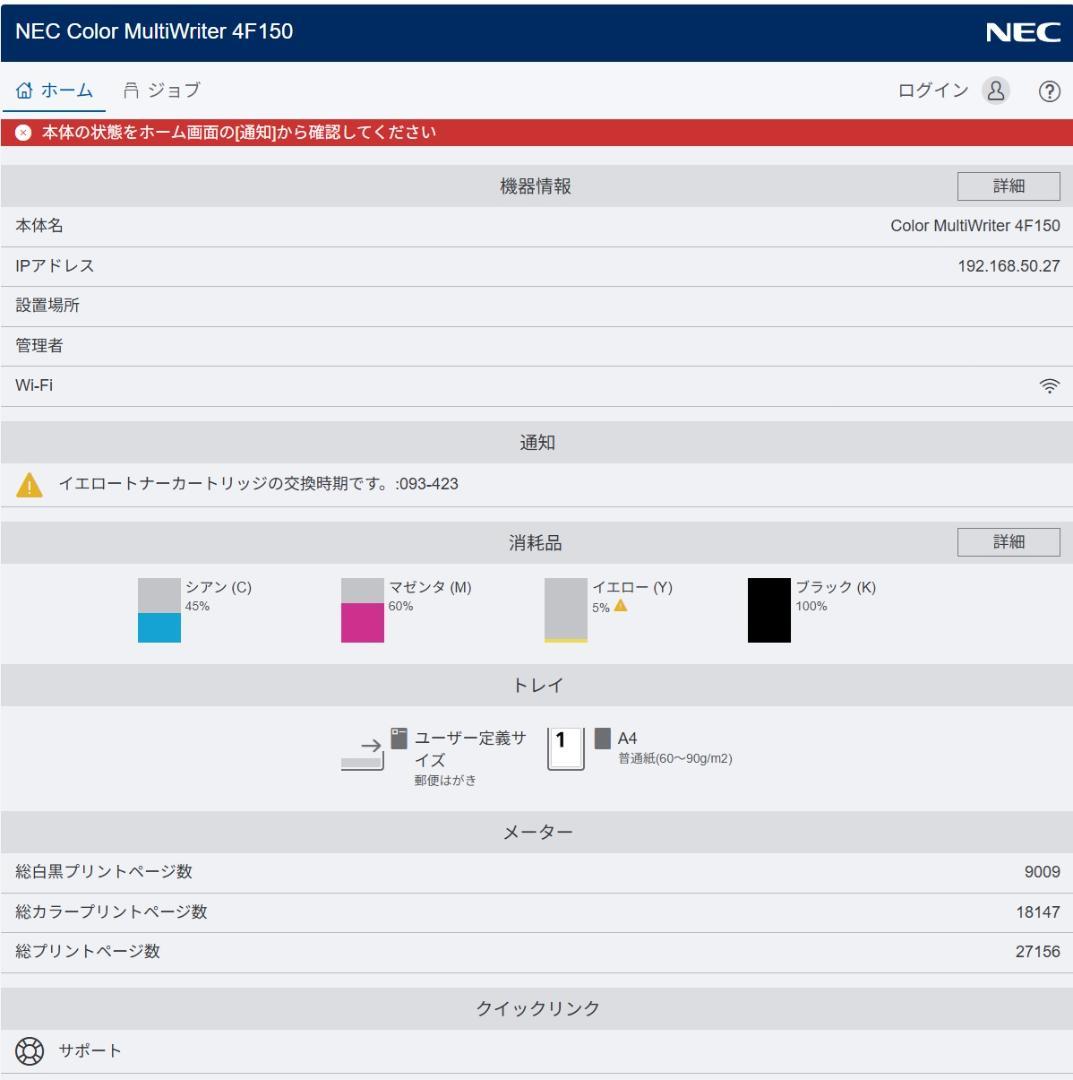Click the Wi-Fi signal icon
The height and width of the screenshot is (1080, 1073).
point(1049,384)
